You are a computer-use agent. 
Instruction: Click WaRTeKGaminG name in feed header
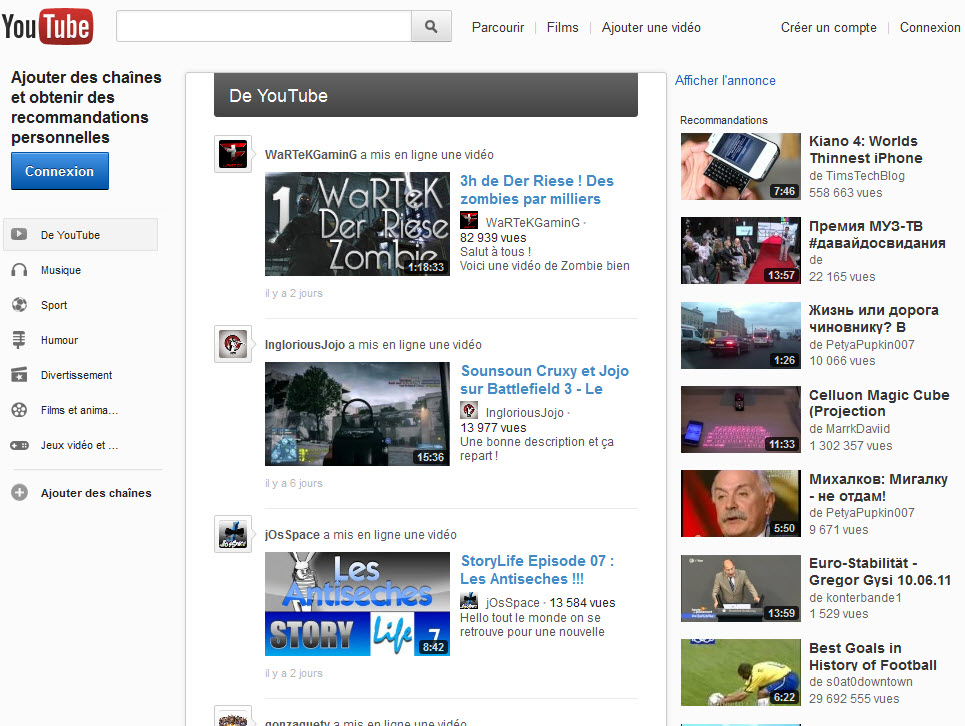coord(311,154)
